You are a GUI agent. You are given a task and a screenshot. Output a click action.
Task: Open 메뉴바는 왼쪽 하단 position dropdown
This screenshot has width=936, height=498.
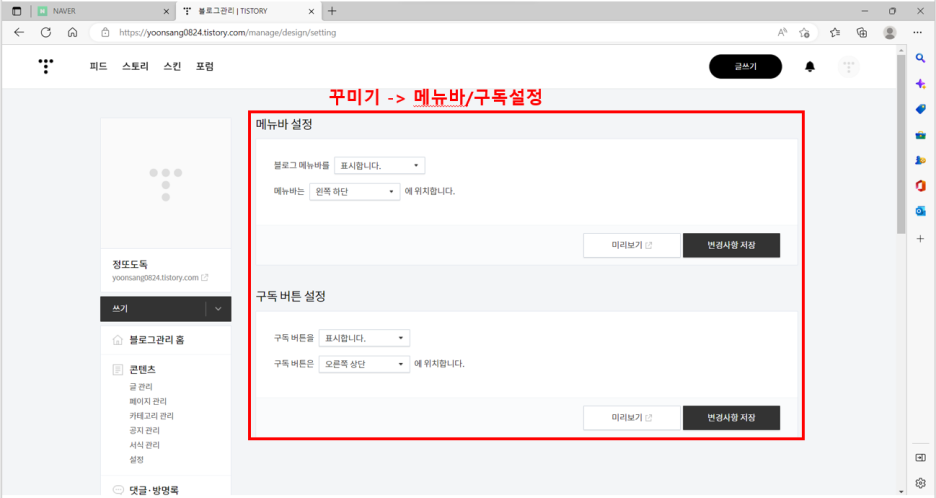click(355, 191)
